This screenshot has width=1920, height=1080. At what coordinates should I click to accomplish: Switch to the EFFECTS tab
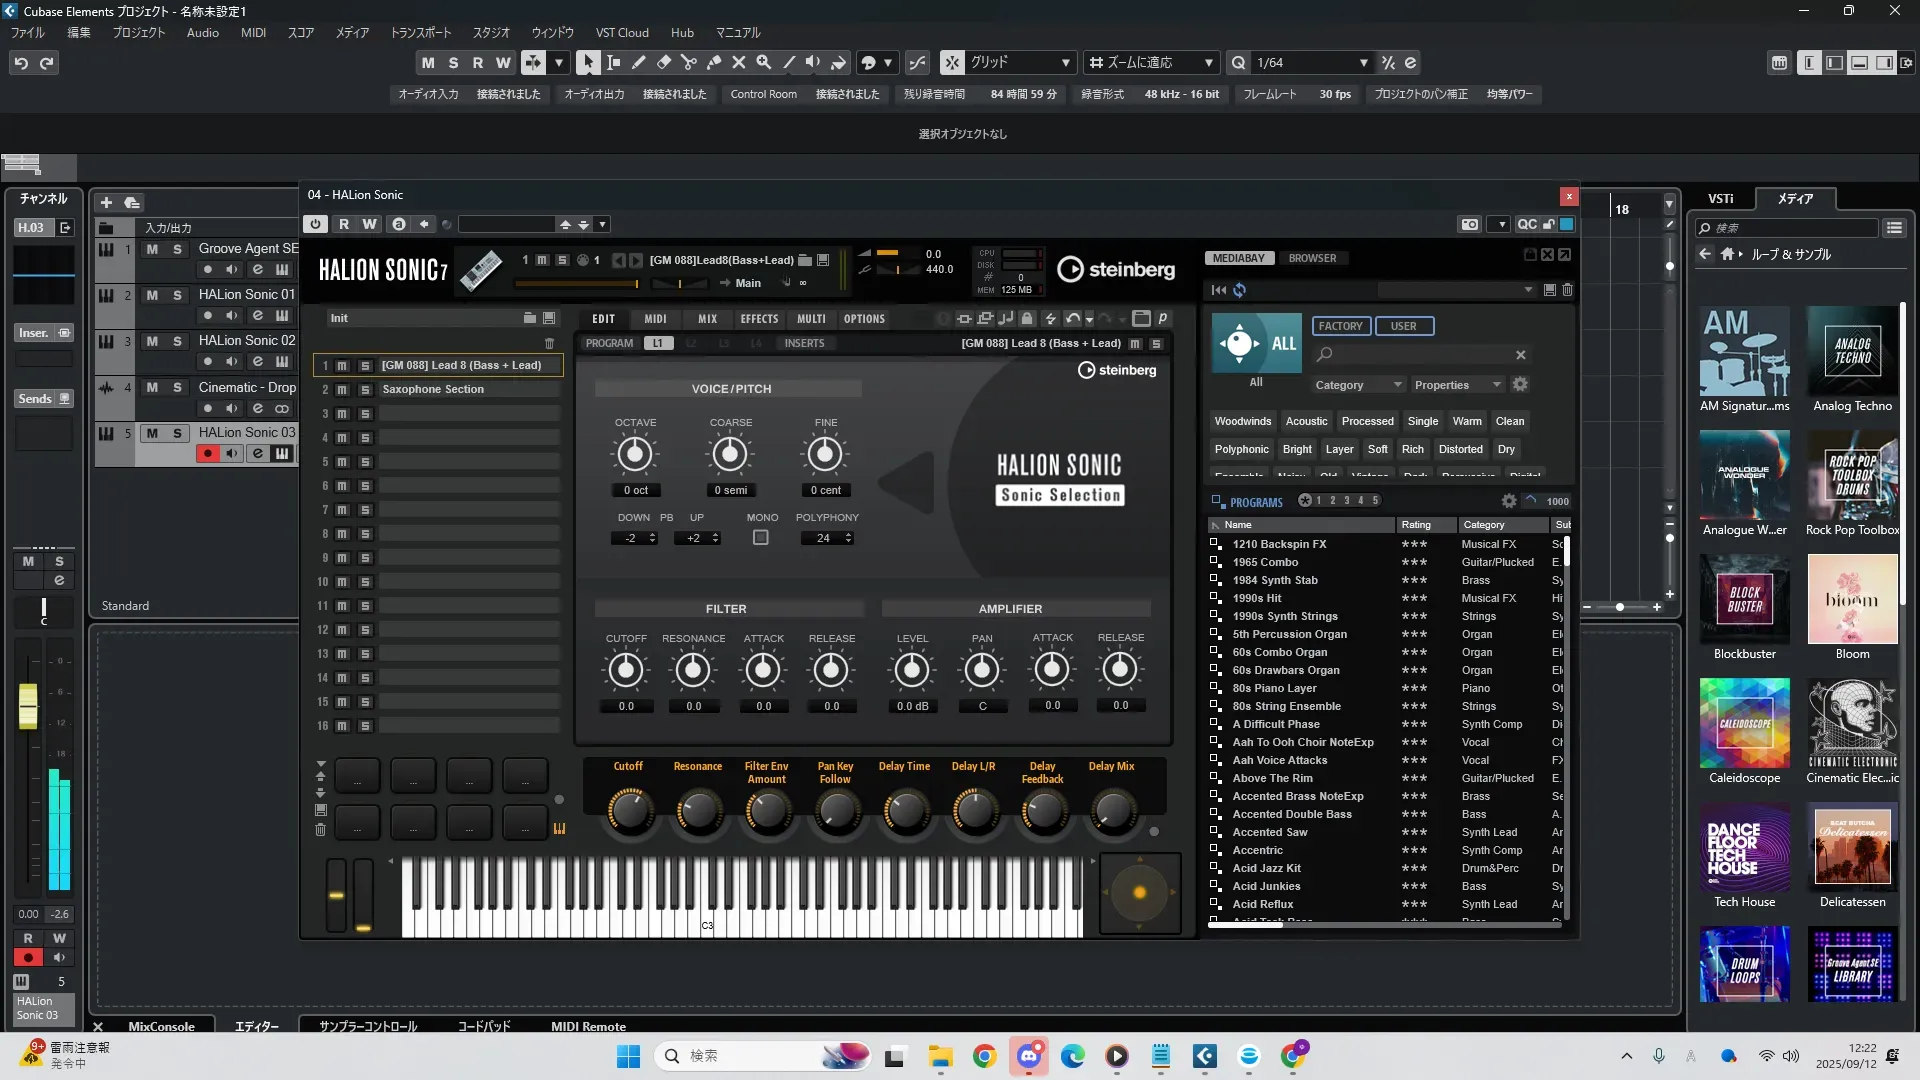[x=758, y=319]
